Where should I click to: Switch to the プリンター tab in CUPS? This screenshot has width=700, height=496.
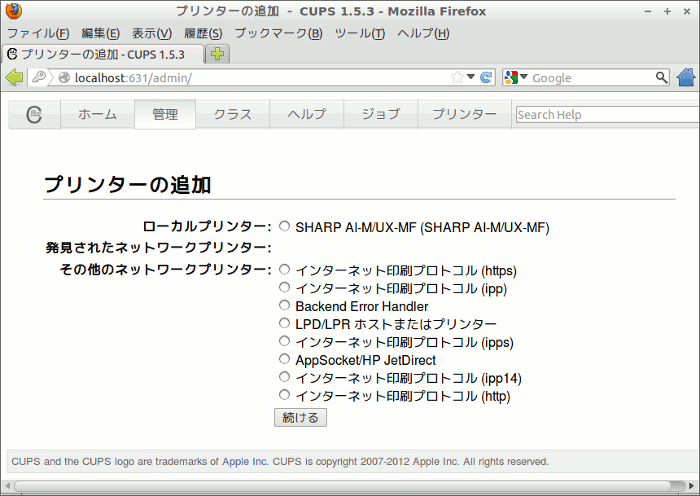[x=464, y=115]
